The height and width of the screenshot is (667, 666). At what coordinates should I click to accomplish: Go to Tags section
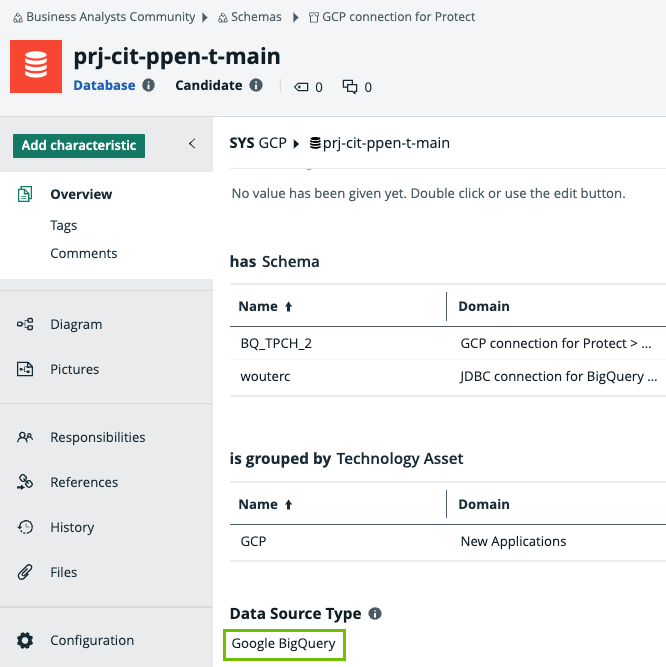64,225
